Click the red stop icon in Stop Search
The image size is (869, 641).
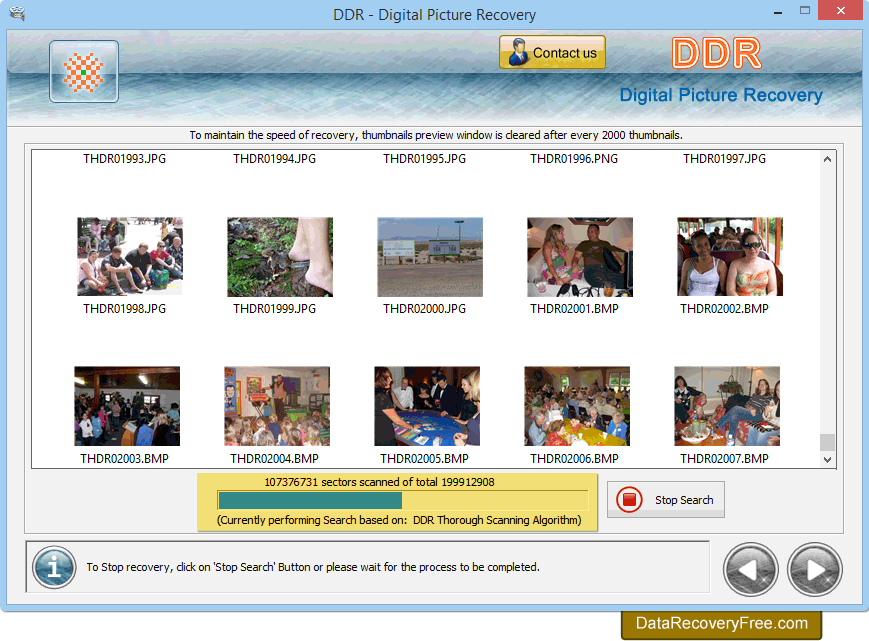(629, 500)
